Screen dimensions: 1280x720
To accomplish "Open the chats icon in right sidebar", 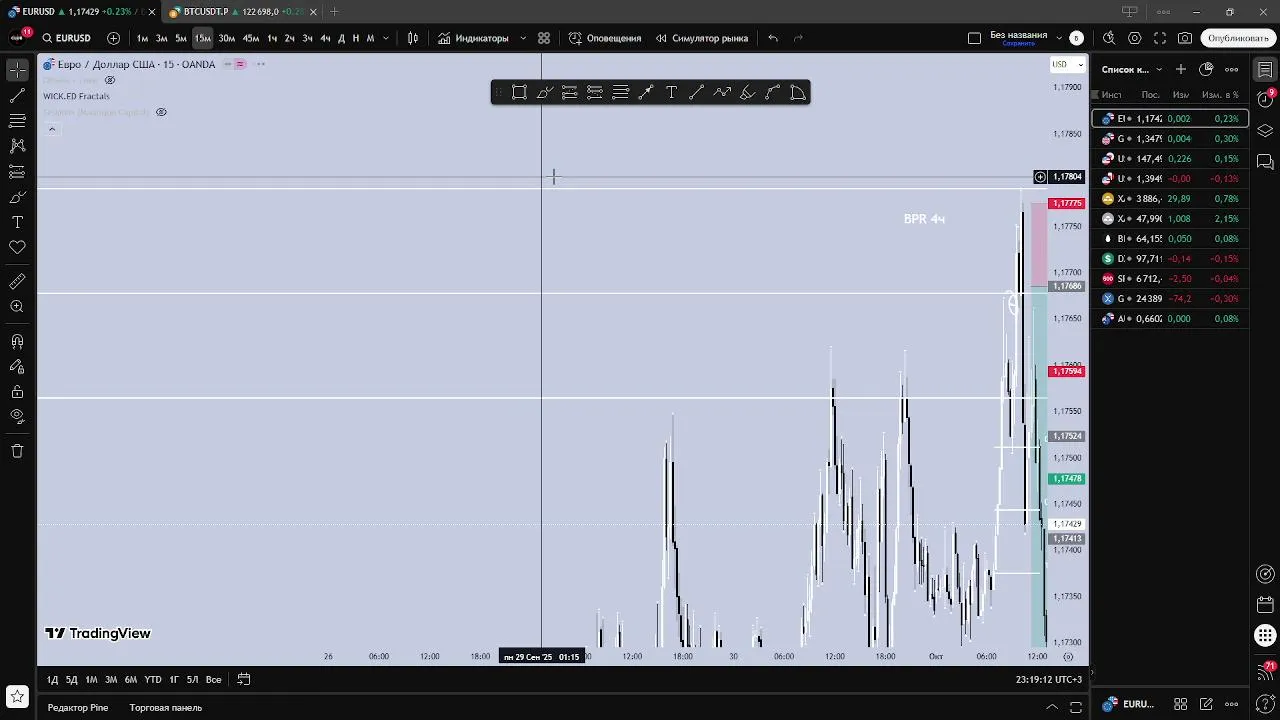I will pyautogui.click(x=1265, y=161).
